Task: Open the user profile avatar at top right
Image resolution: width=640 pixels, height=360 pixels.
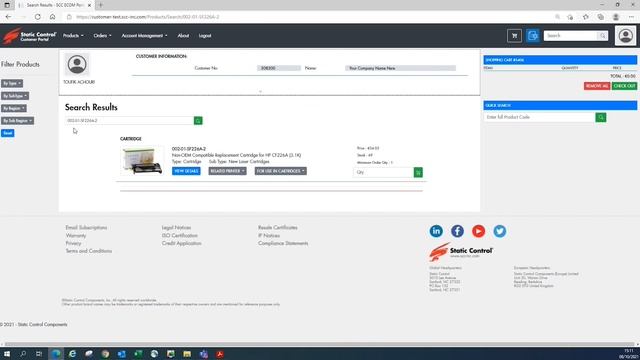Action: (x=625, y=36)
